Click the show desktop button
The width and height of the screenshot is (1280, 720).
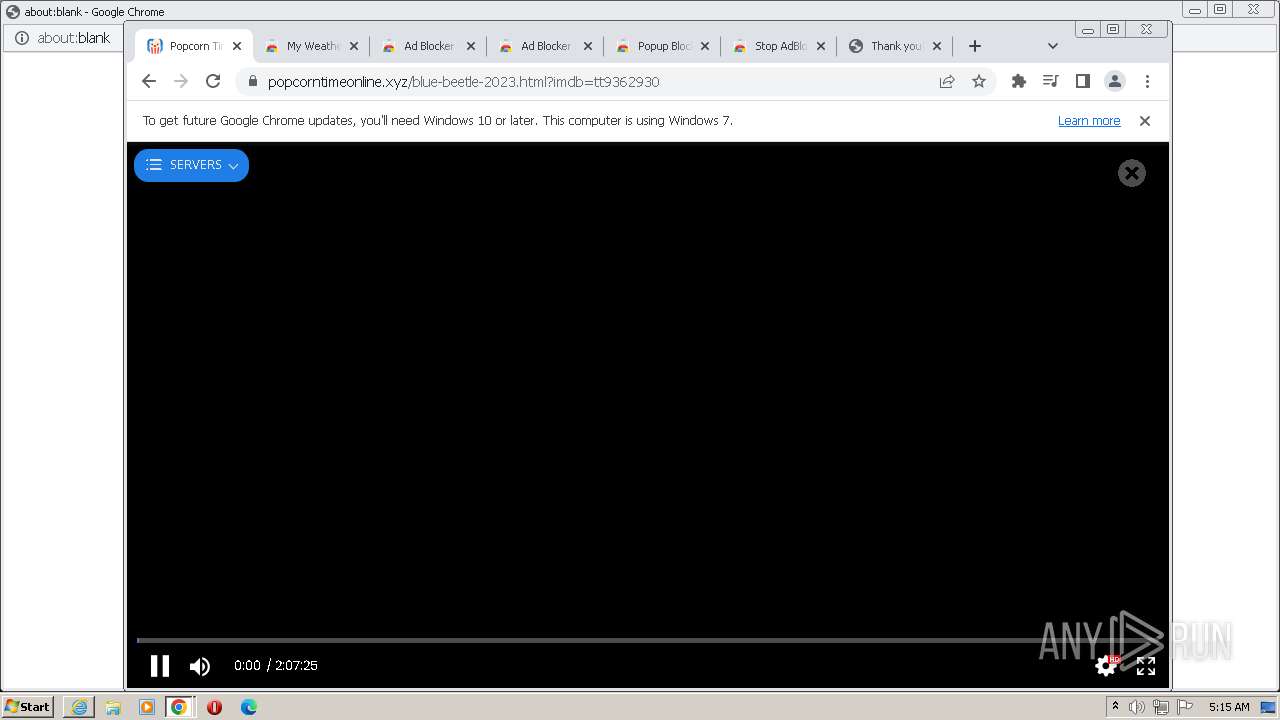pyautogui.click(x=1269, y=707)
